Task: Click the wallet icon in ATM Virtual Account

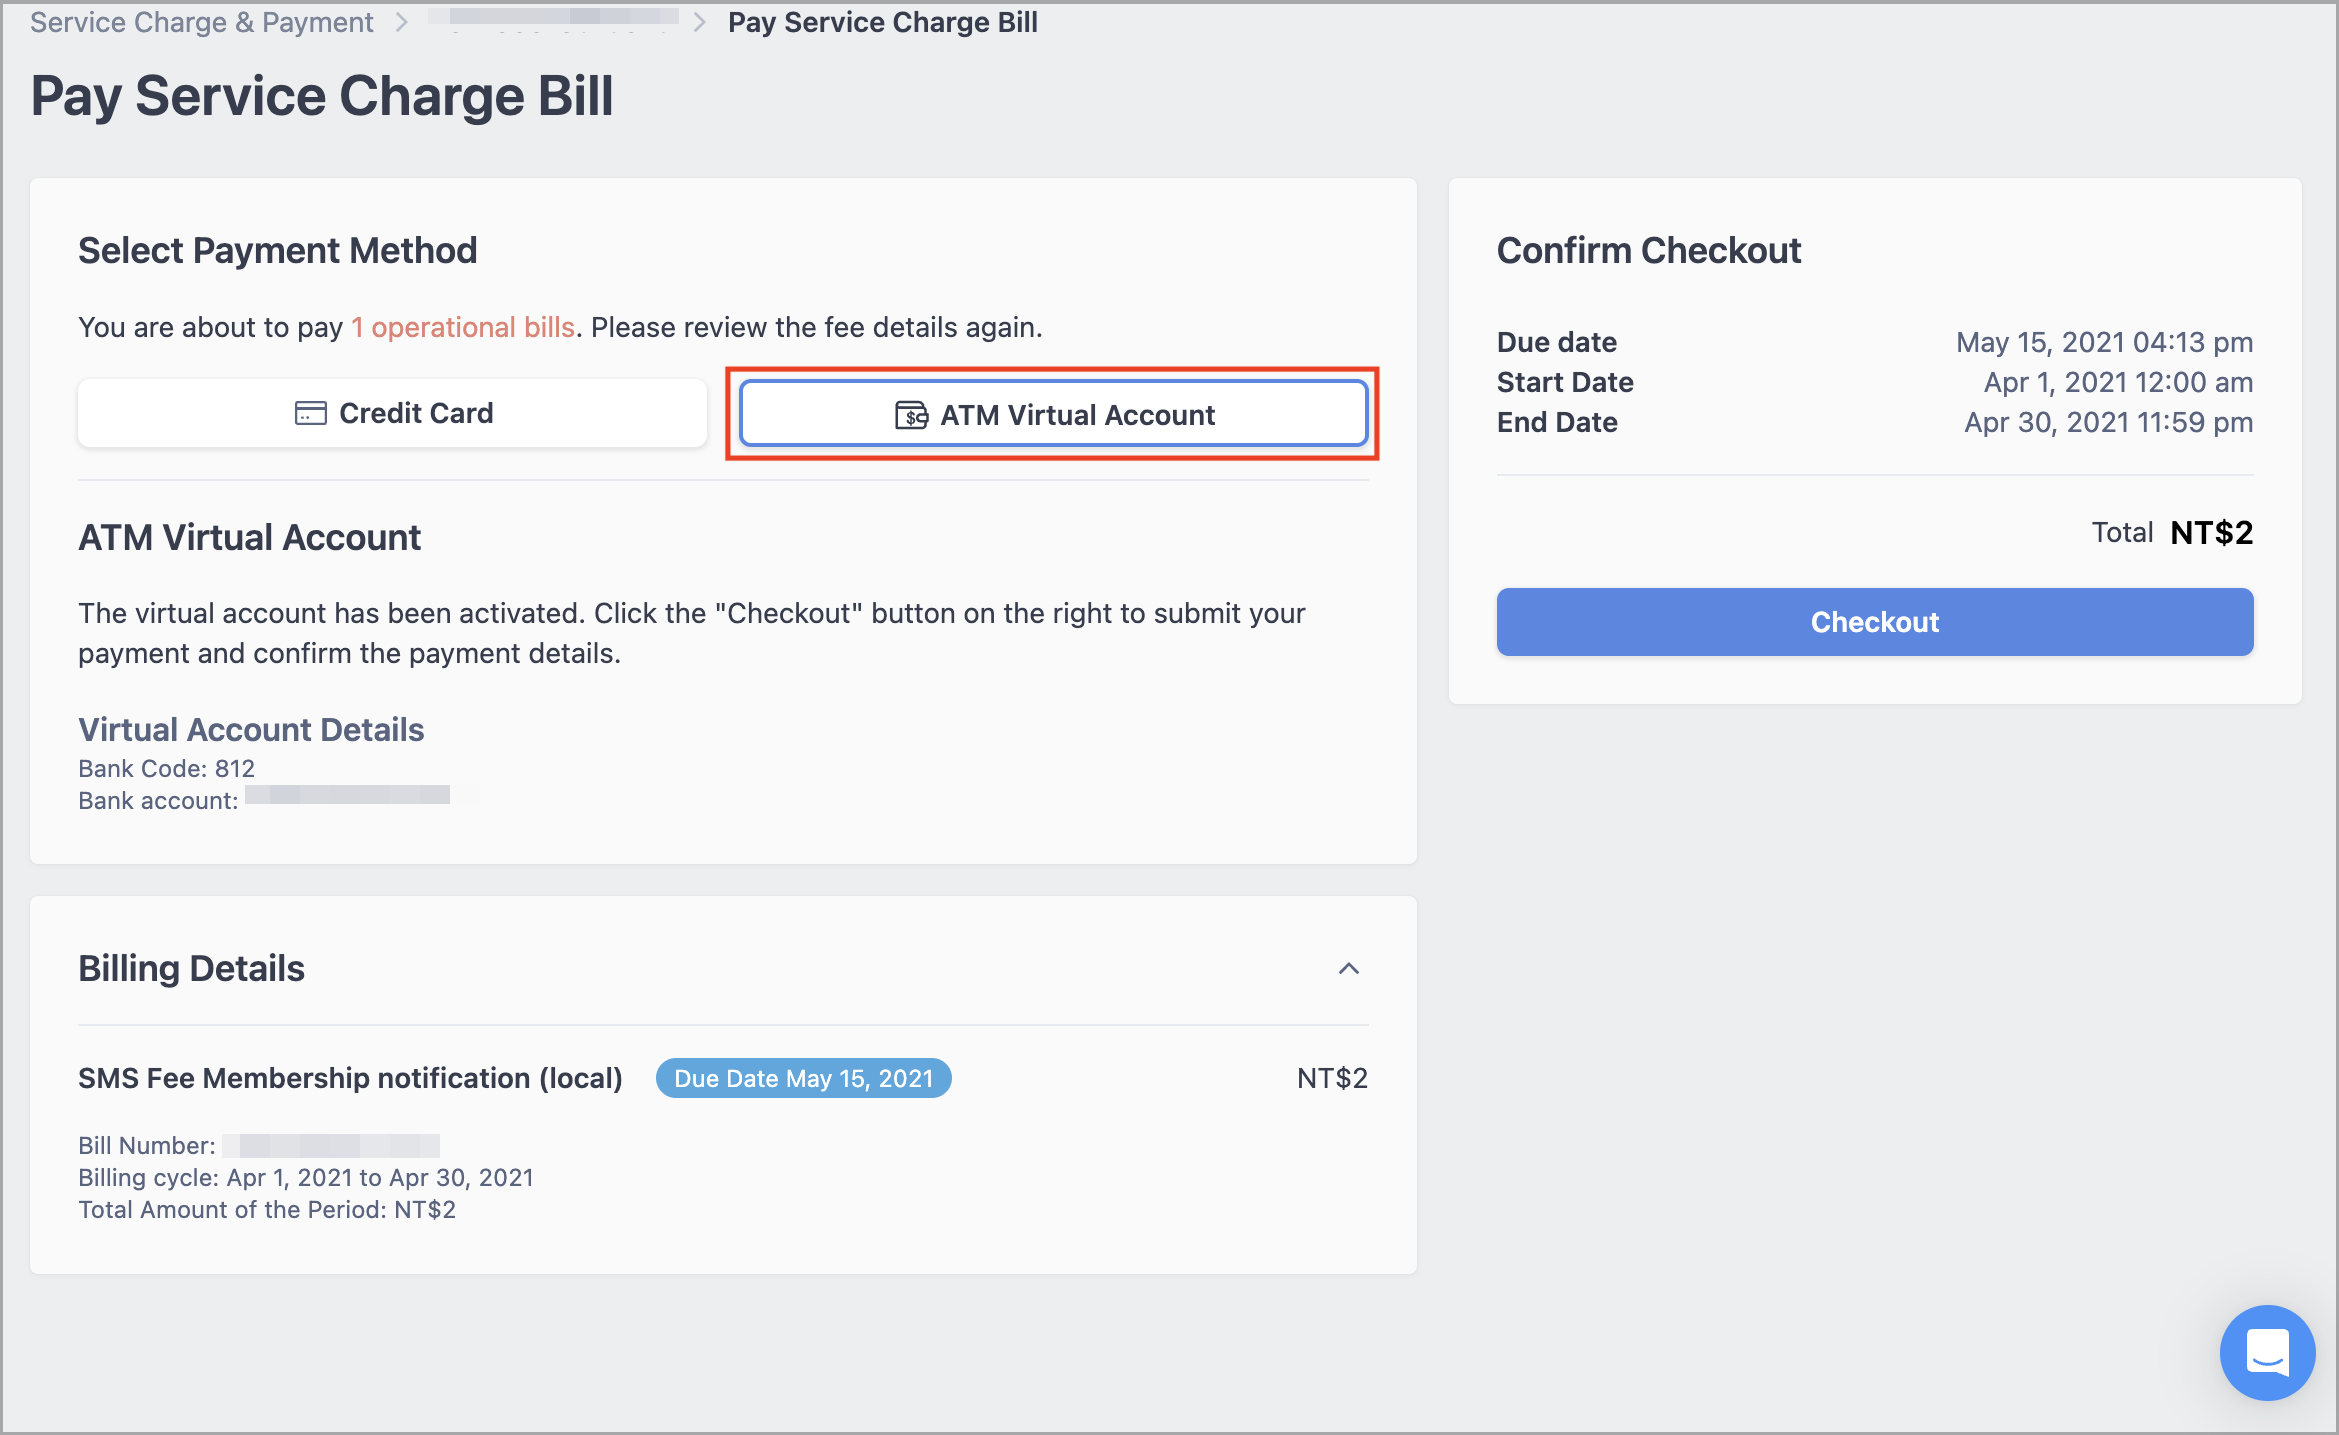Action: point(911,415)
